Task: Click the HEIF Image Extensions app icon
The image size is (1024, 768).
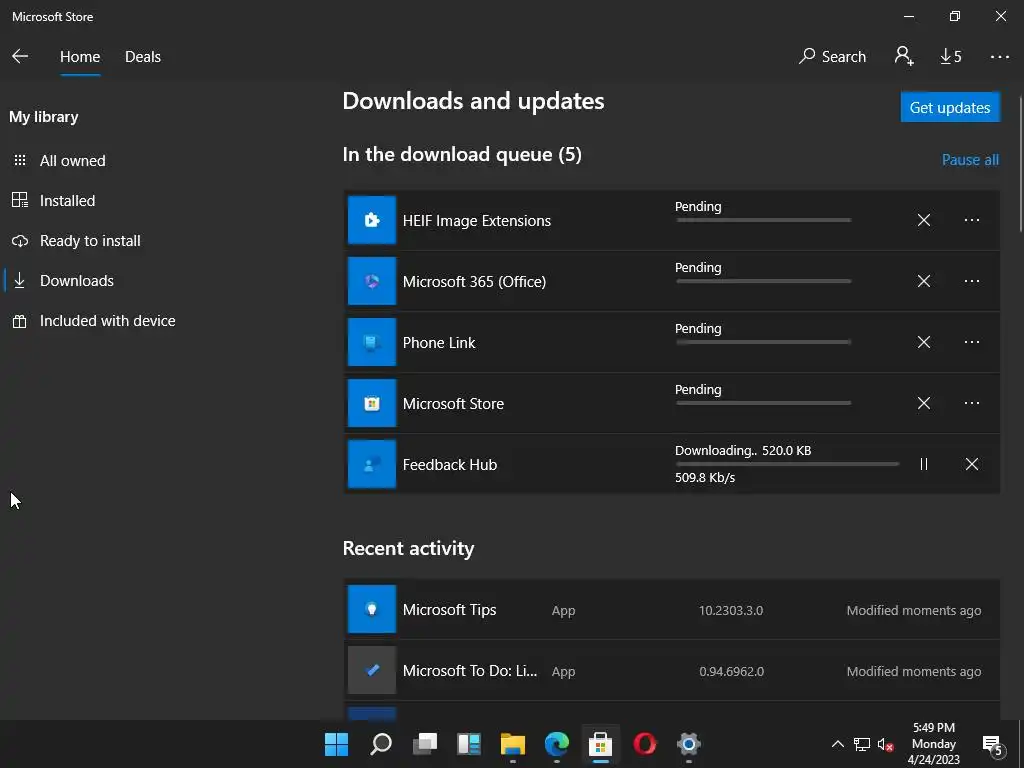Action: (x=372, y=220)
